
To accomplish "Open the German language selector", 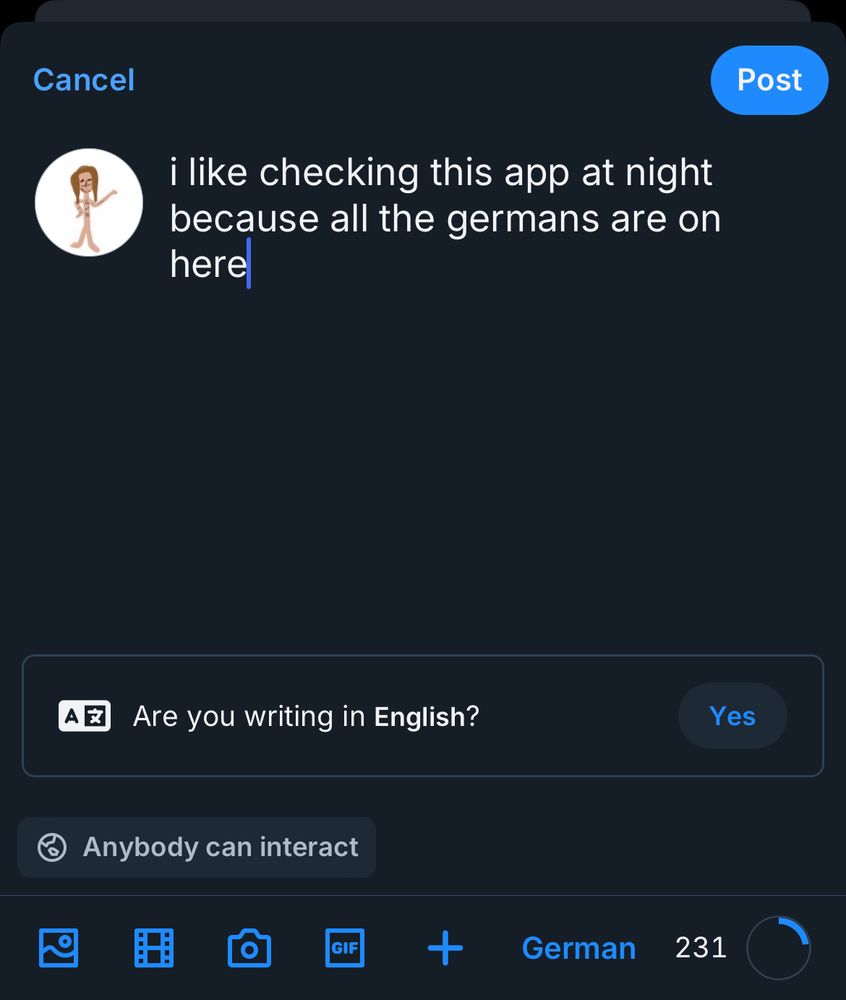I will coord(579,948).
